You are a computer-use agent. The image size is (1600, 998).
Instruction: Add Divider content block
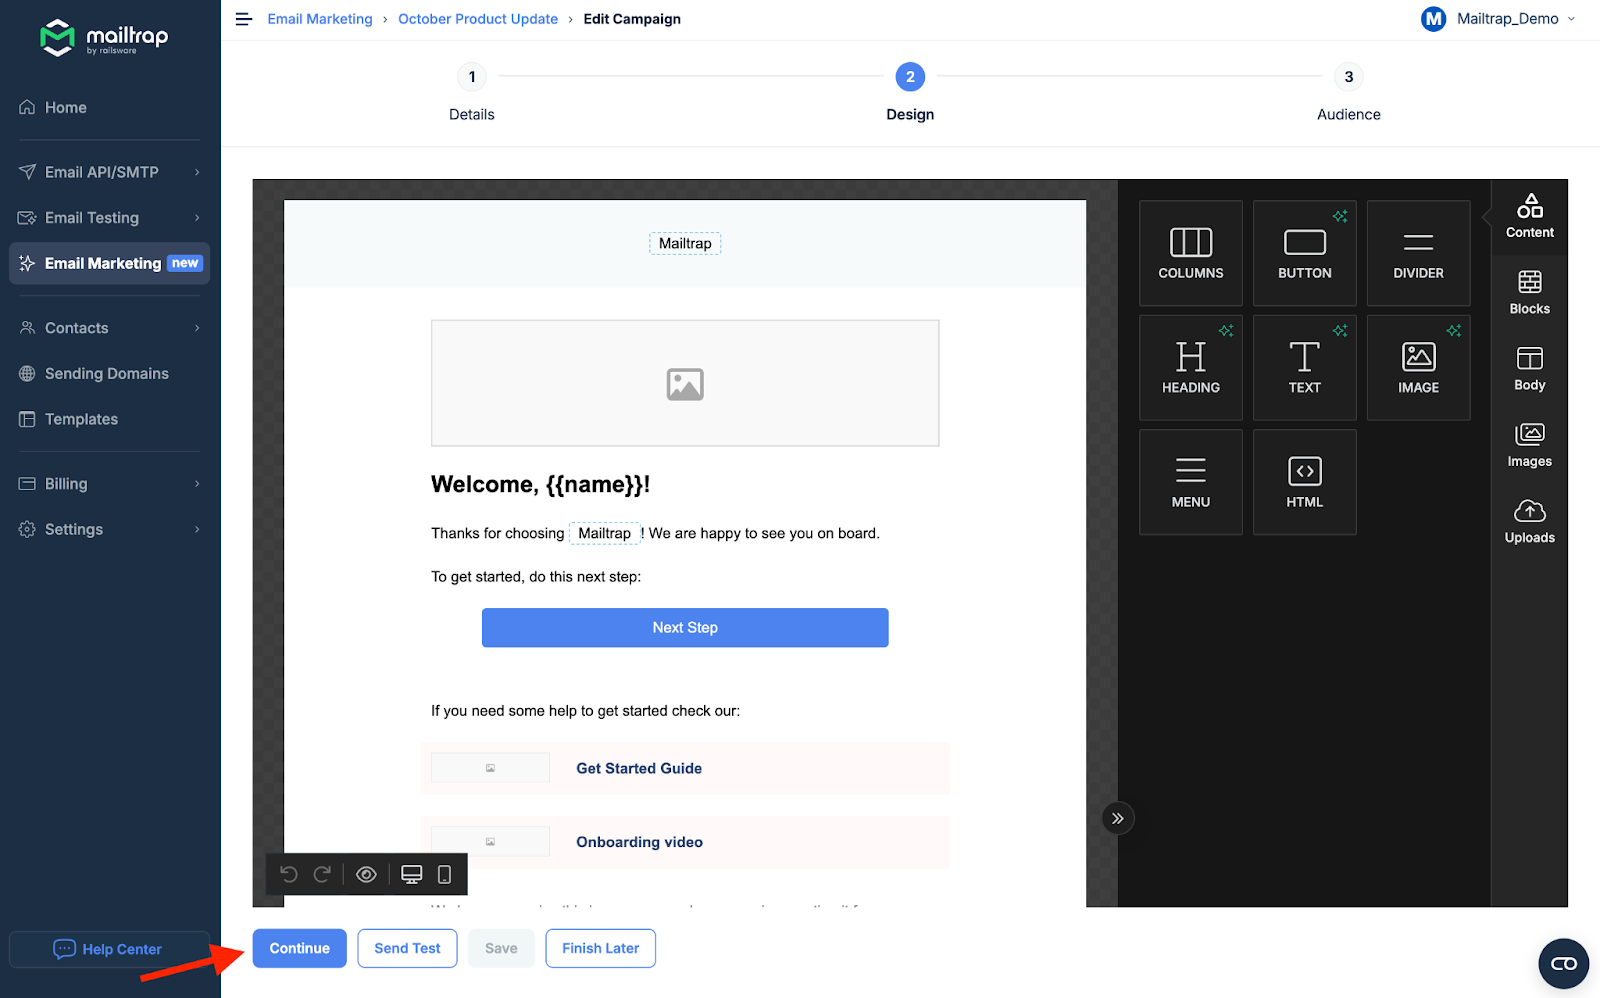coord(1419,253)
